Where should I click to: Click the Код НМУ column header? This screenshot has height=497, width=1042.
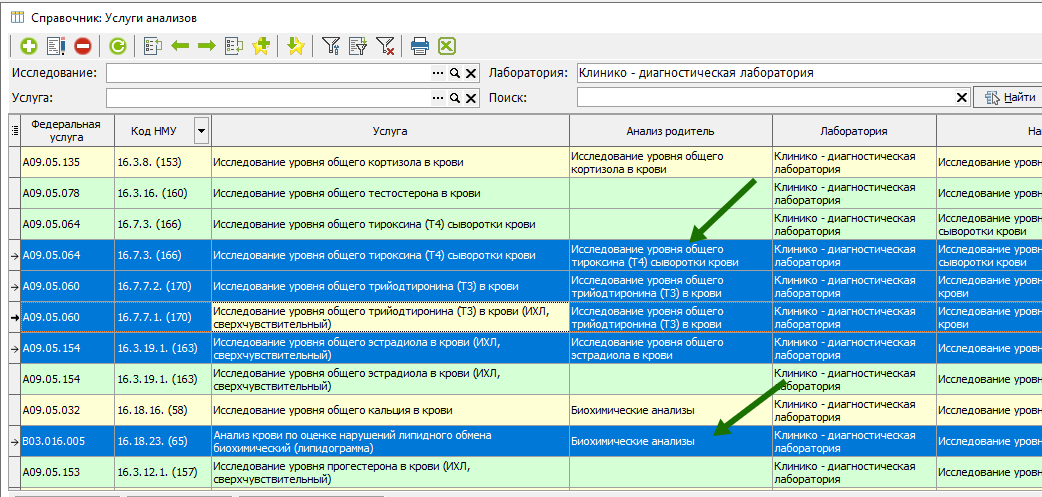pyautogui.click(x=154, y=131)
